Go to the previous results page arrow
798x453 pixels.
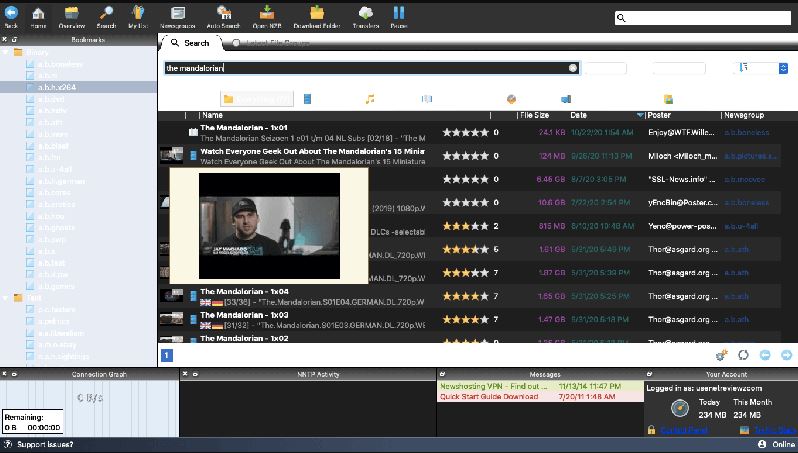click(x=765, y=355)
